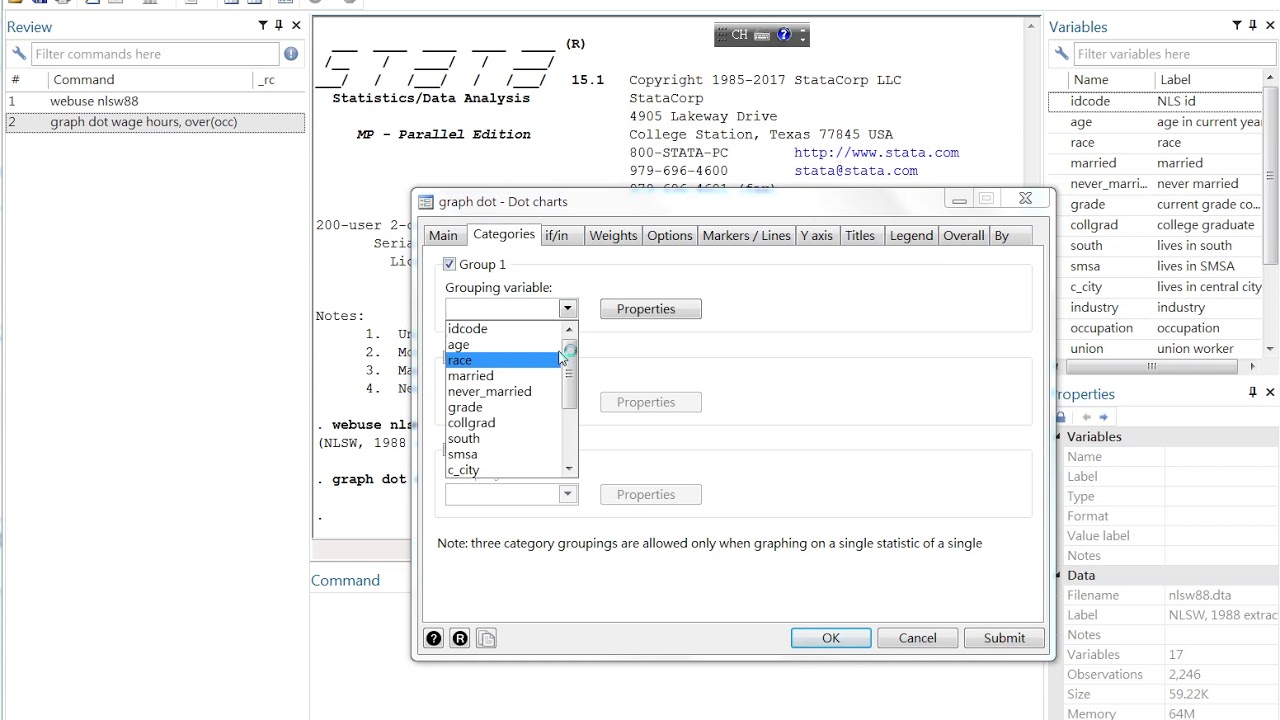The image size is (1280, 720).
Task: Close the Variables panel
Action: 1270,26
